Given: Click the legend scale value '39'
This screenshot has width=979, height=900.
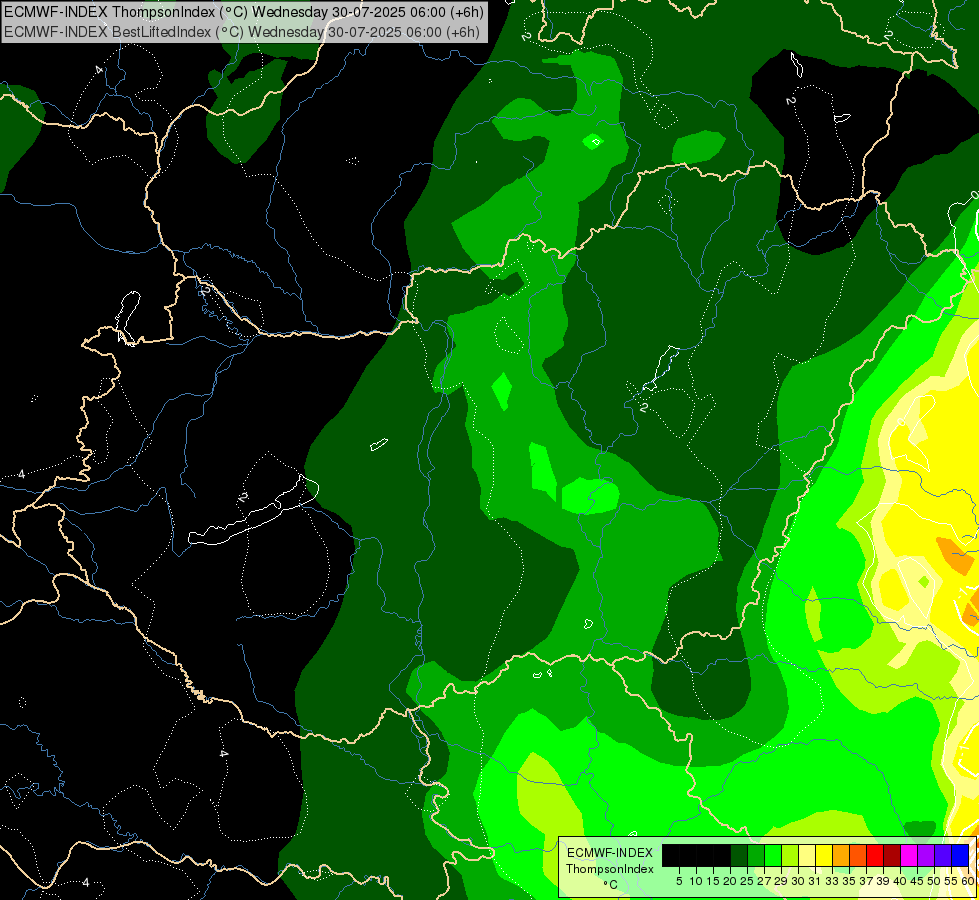Looking at the screenshot, I should point(883,881).
